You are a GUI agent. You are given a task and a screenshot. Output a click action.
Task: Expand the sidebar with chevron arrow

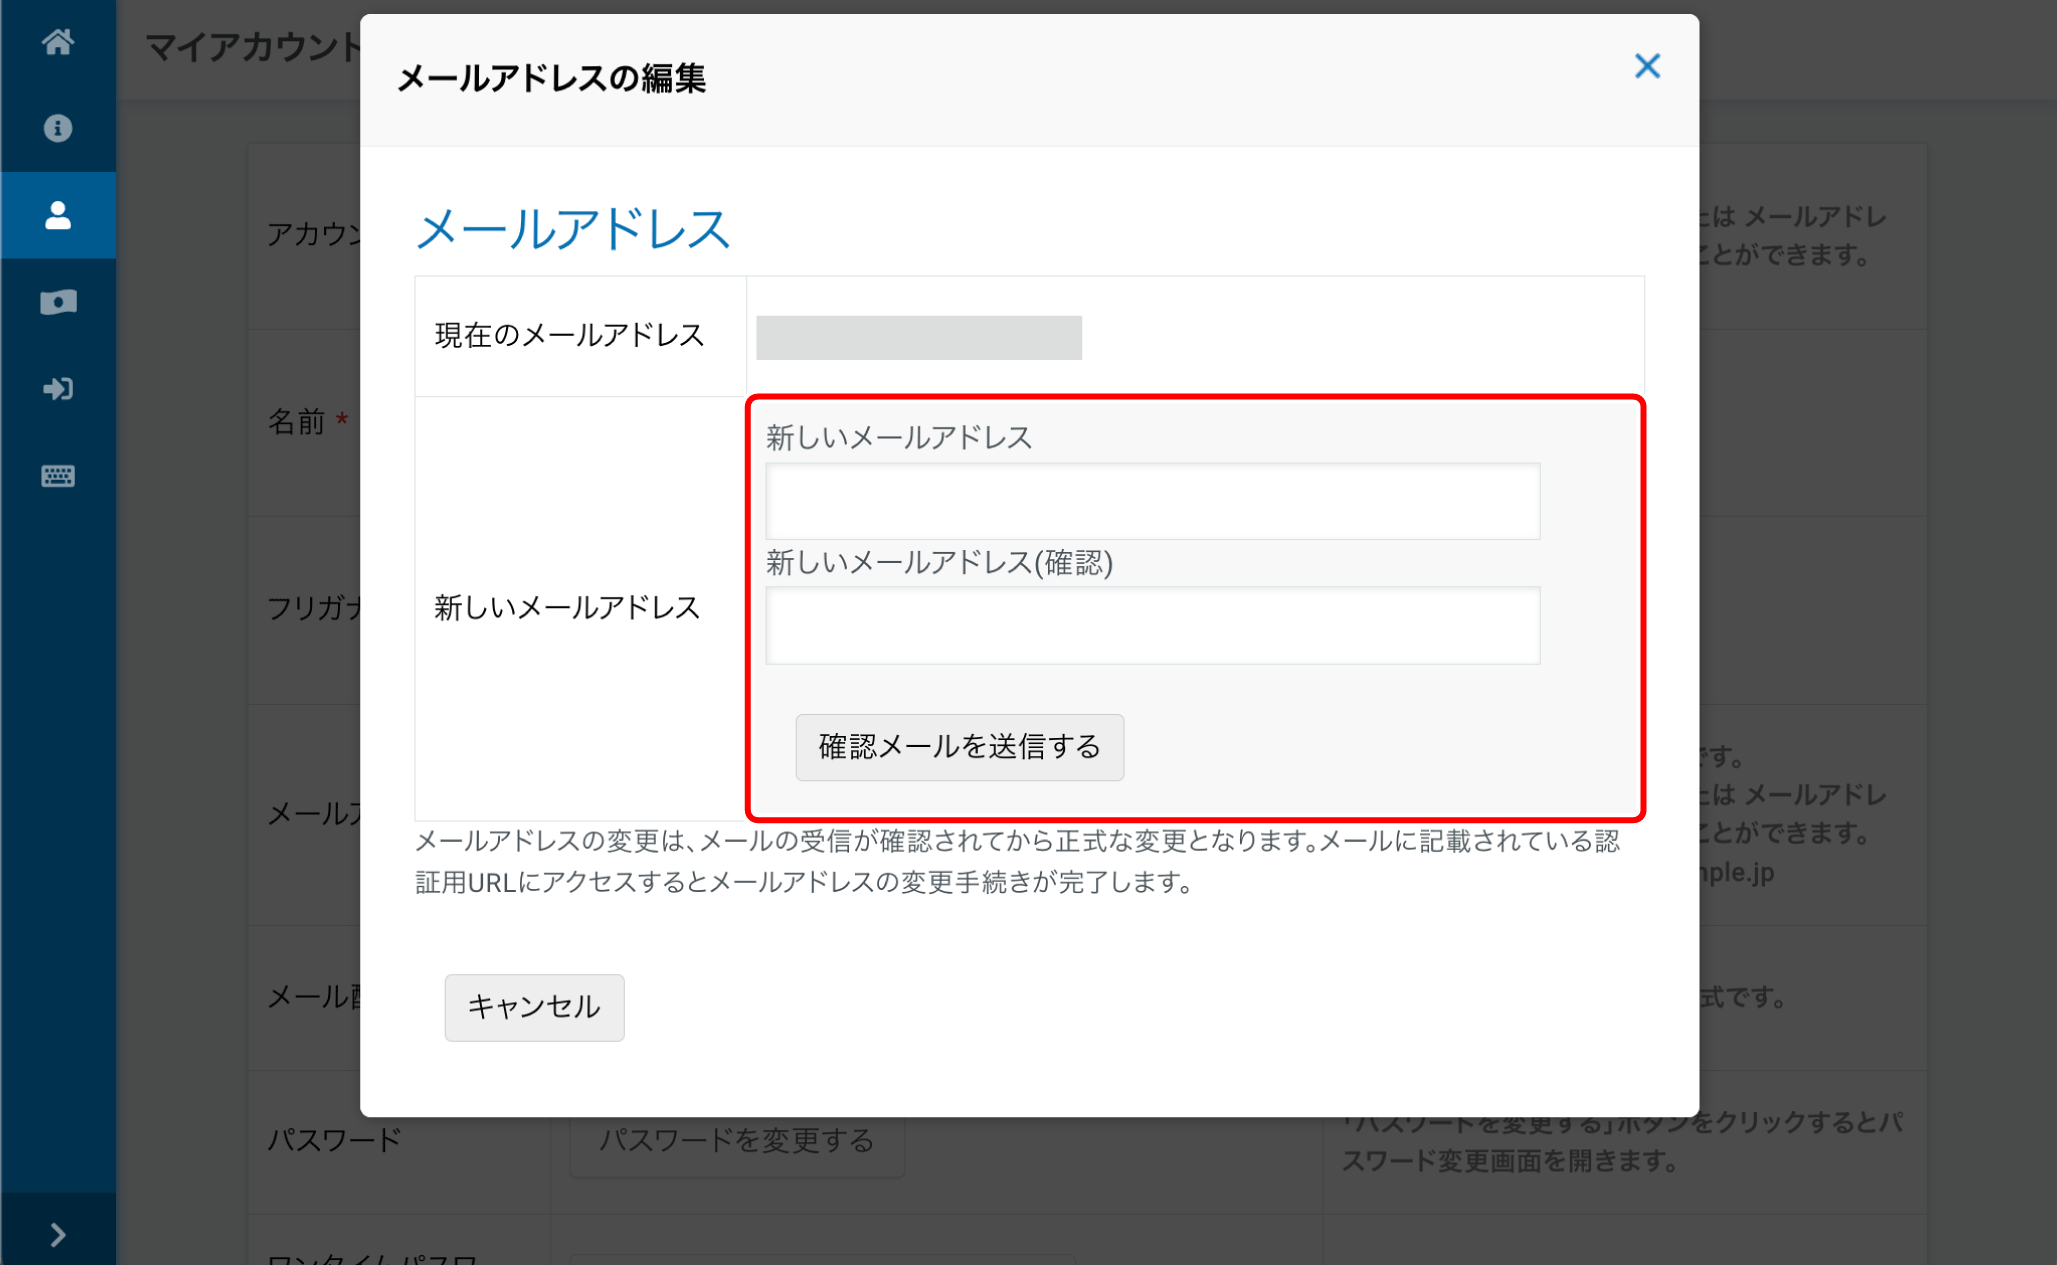[57, 1235]
